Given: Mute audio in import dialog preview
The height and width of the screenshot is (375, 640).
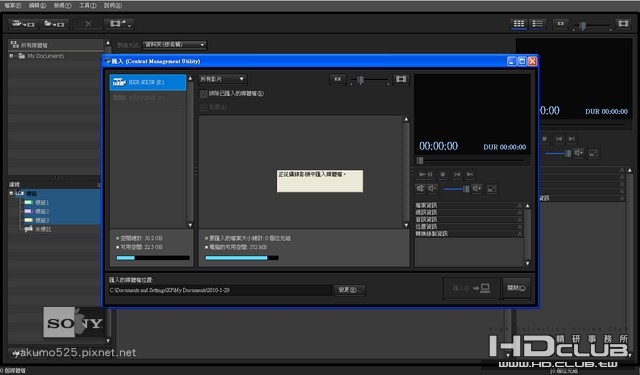Looking at the screenshot, I should 420,189.
